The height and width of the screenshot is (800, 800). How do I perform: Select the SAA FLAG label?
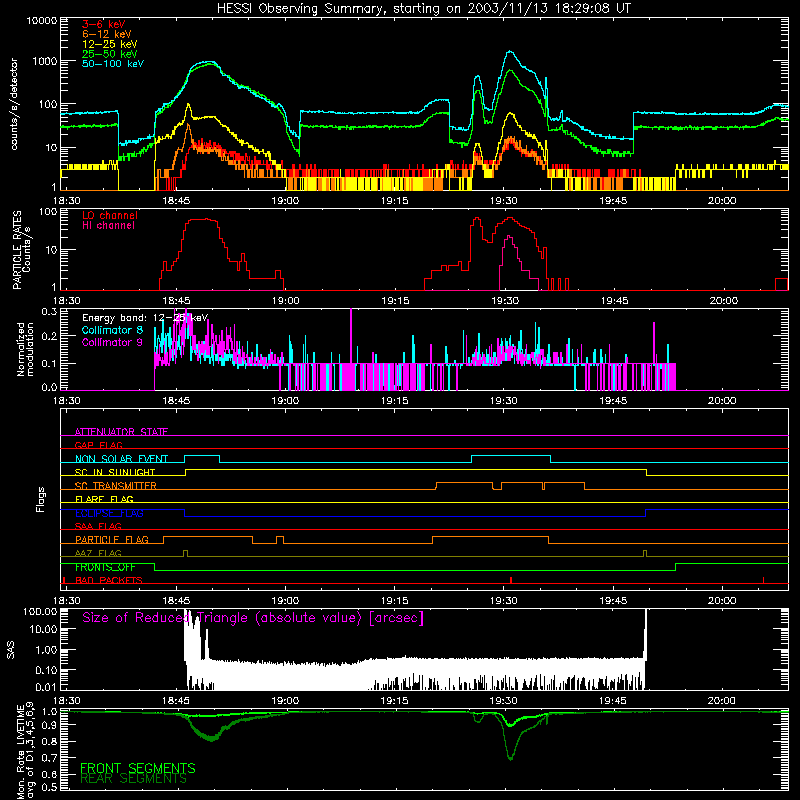click(98, 526)
